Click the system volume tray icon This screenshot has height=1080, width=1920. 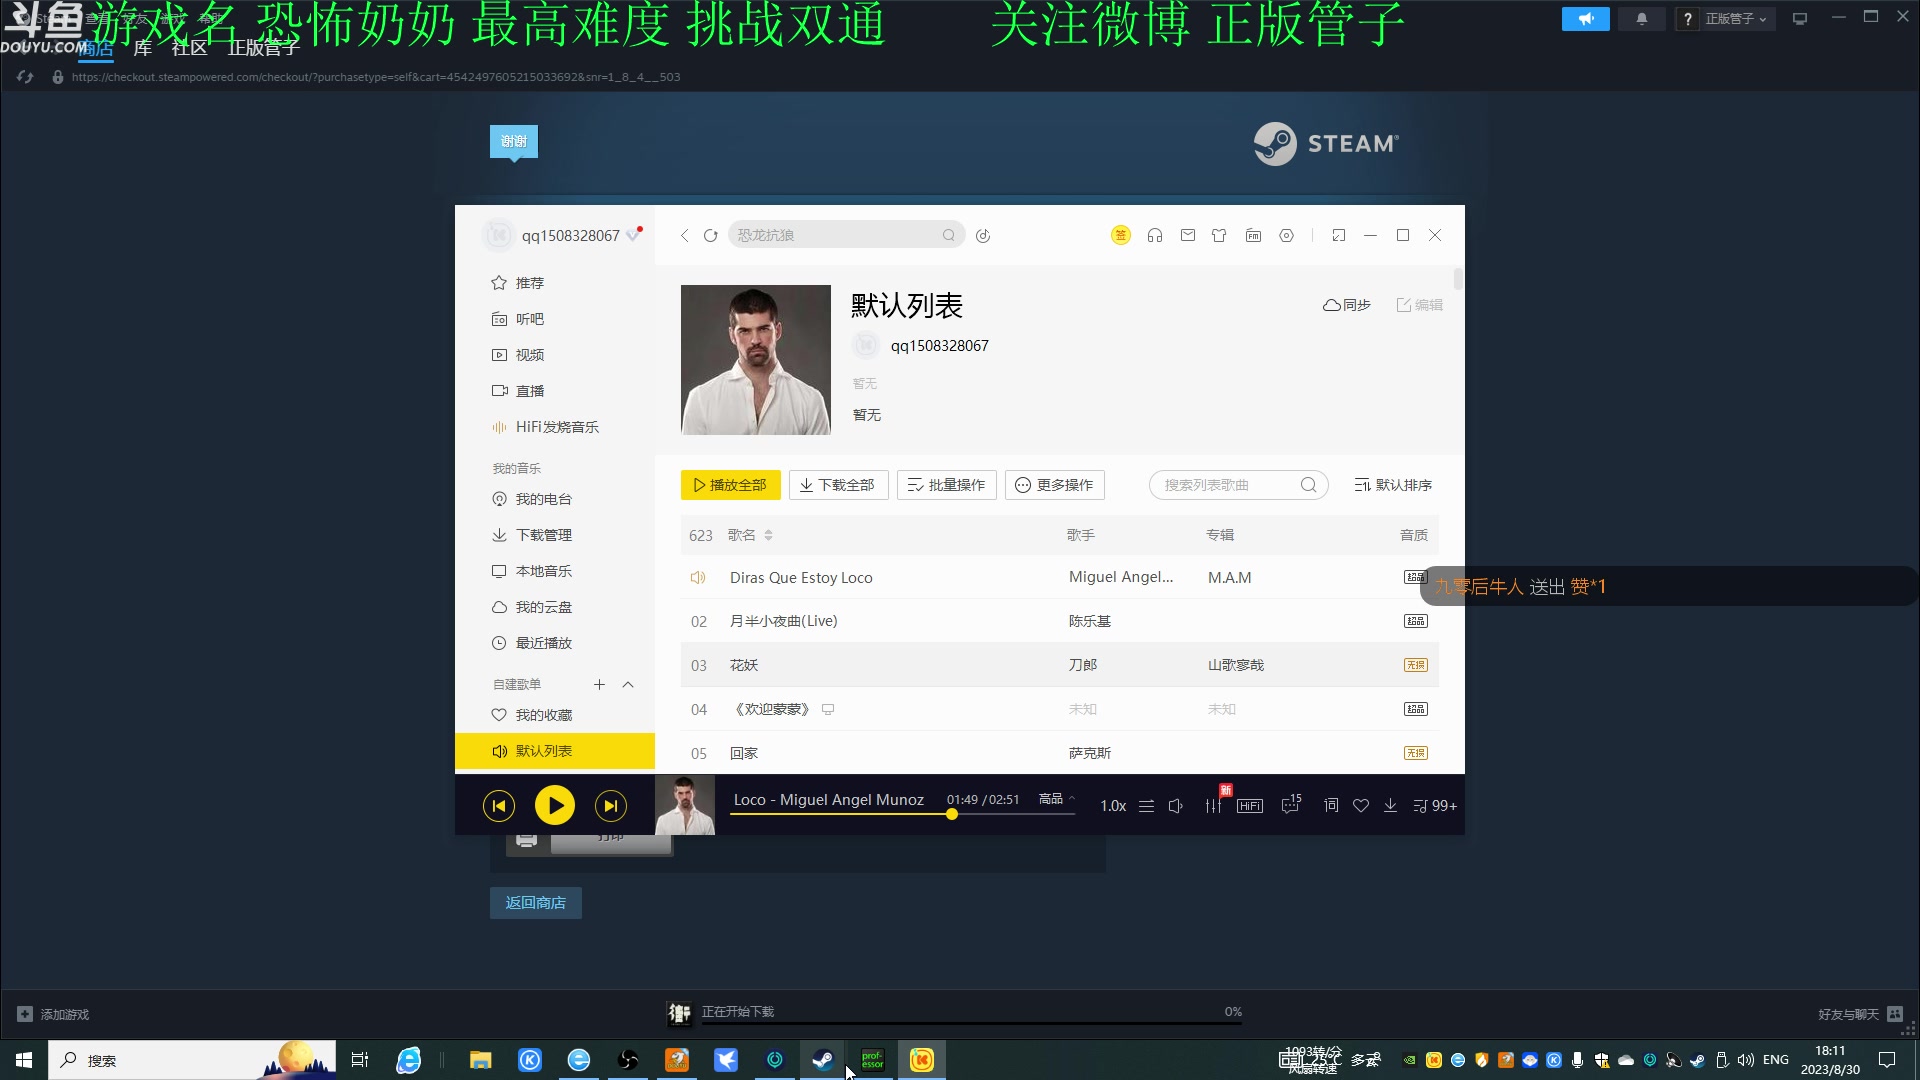pos(1746,1060)
